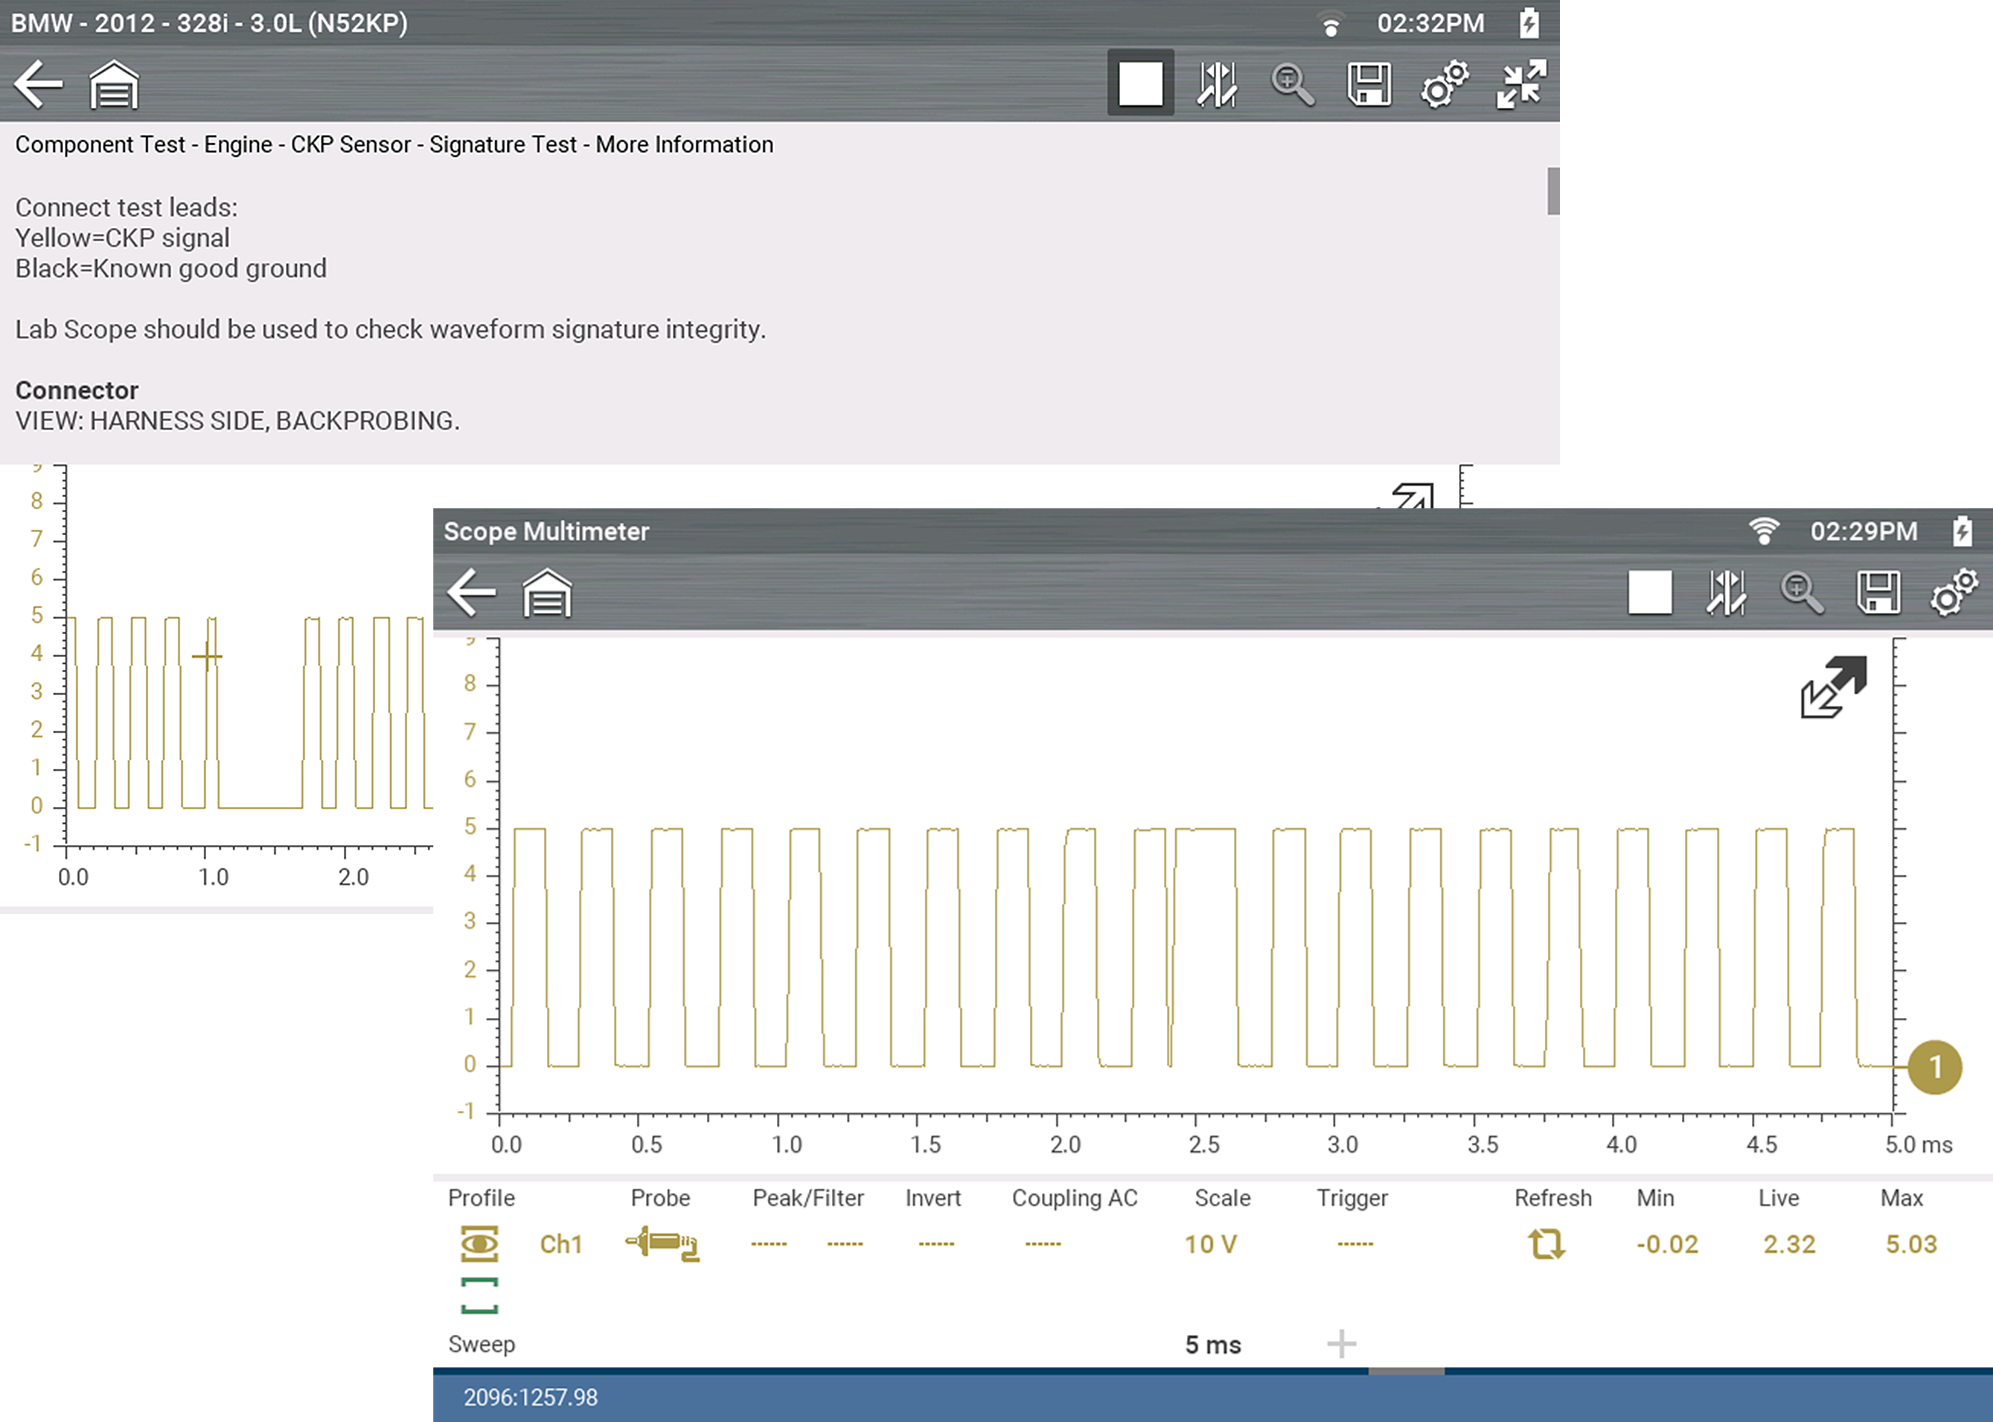Collapse view icon in component test toolbar
Viewport: 1993px width, 1422px height.
pyautogui.click(x=1521, y=84)
